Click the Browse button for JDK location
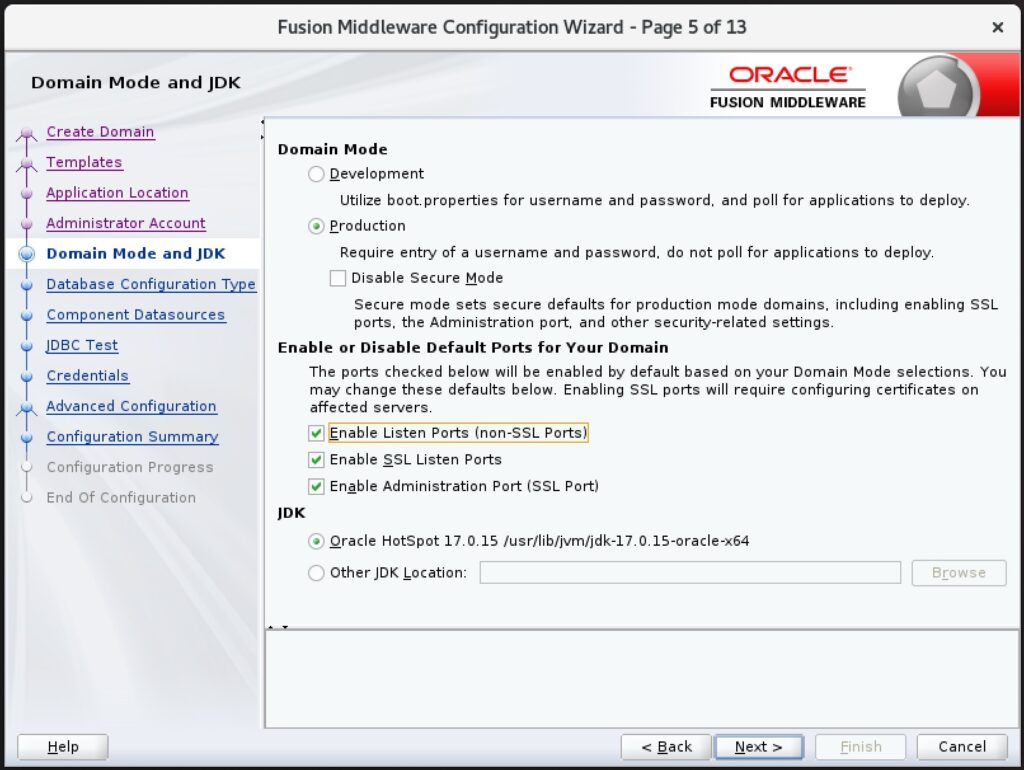This screenshot has width=1024, height=770. click(x=959, y=573)
